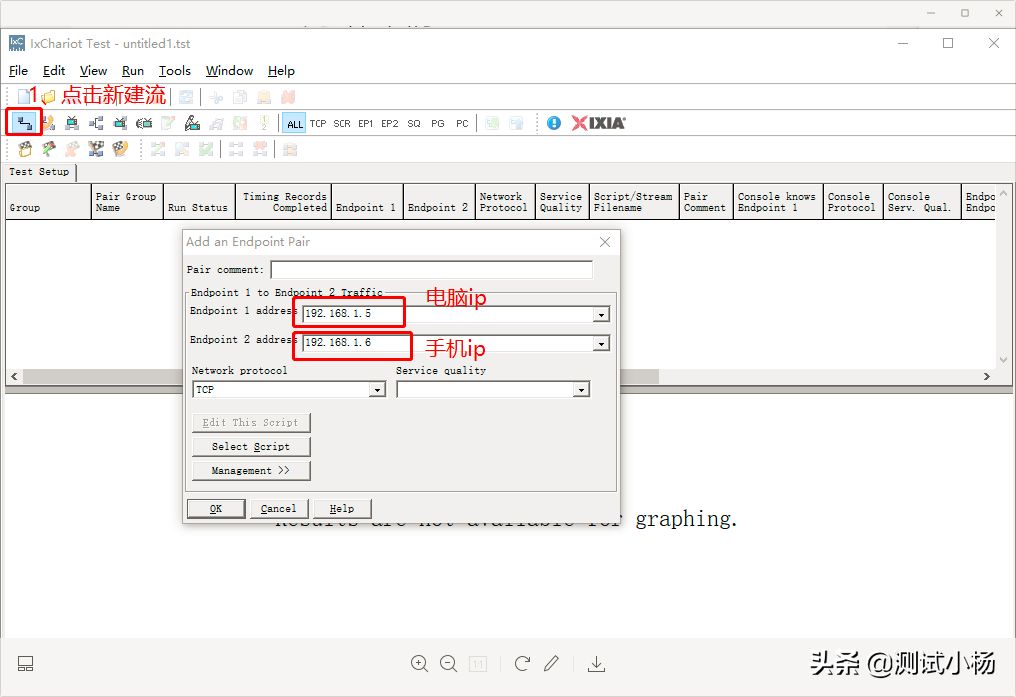Screen dimensions: 1016x697
Task: Open the Service quality dropdown
Action: (581, 389)
